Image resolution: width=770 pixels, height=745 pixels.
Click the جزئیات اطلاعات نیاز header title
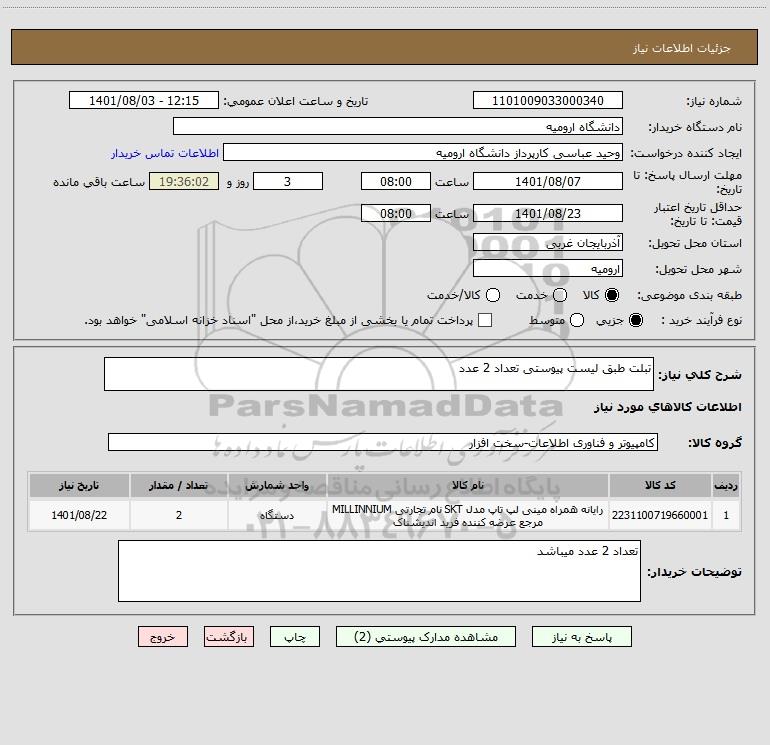pyautogui.click(x=682, y=48)
